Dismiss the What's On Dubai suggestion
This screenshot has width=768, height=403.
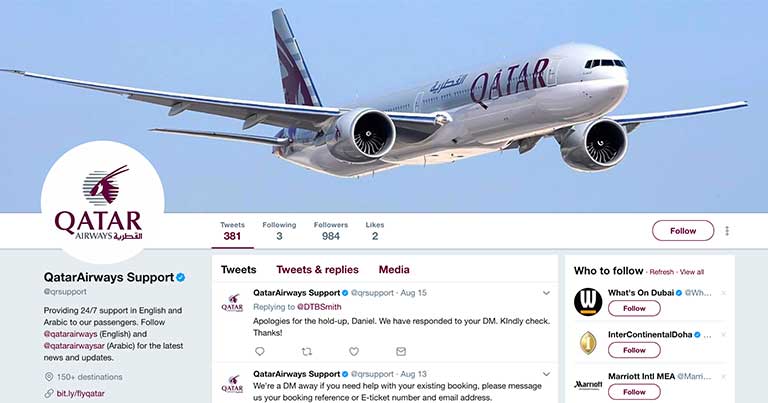coord(723,293)
